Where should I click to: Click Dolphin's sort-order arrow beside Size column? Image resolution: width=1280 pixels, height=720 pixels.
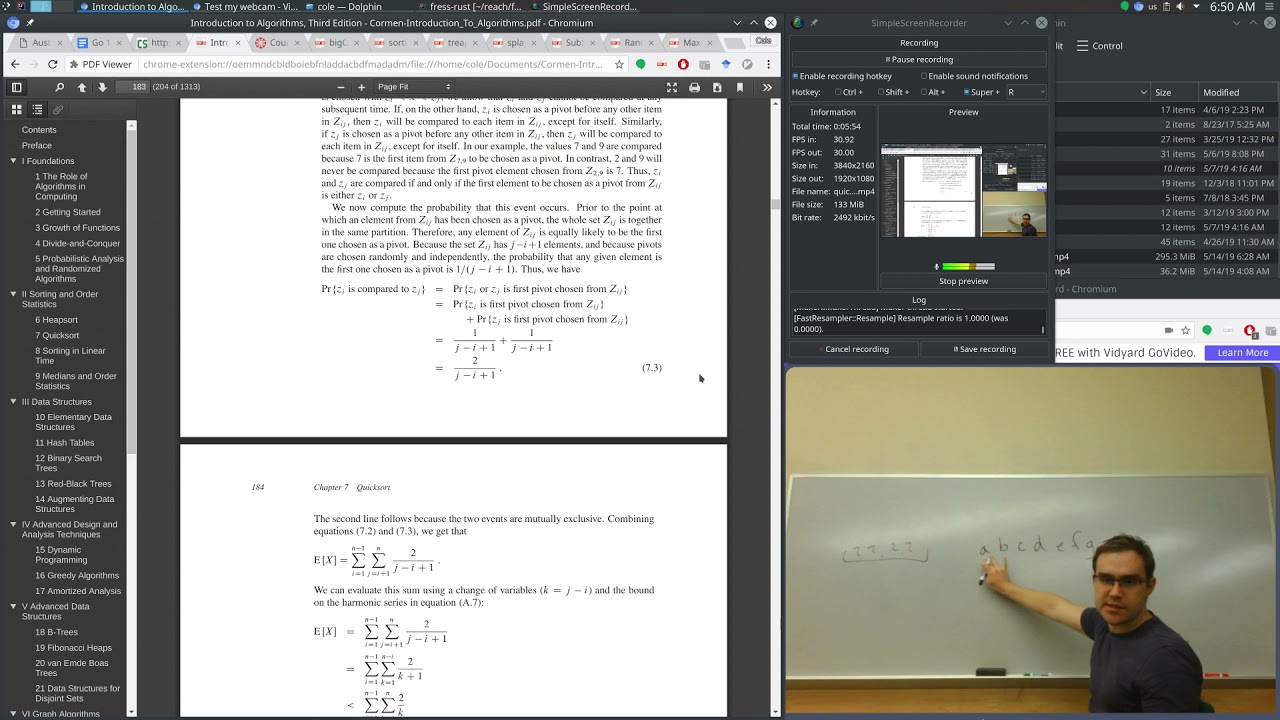coord(1144,92)
